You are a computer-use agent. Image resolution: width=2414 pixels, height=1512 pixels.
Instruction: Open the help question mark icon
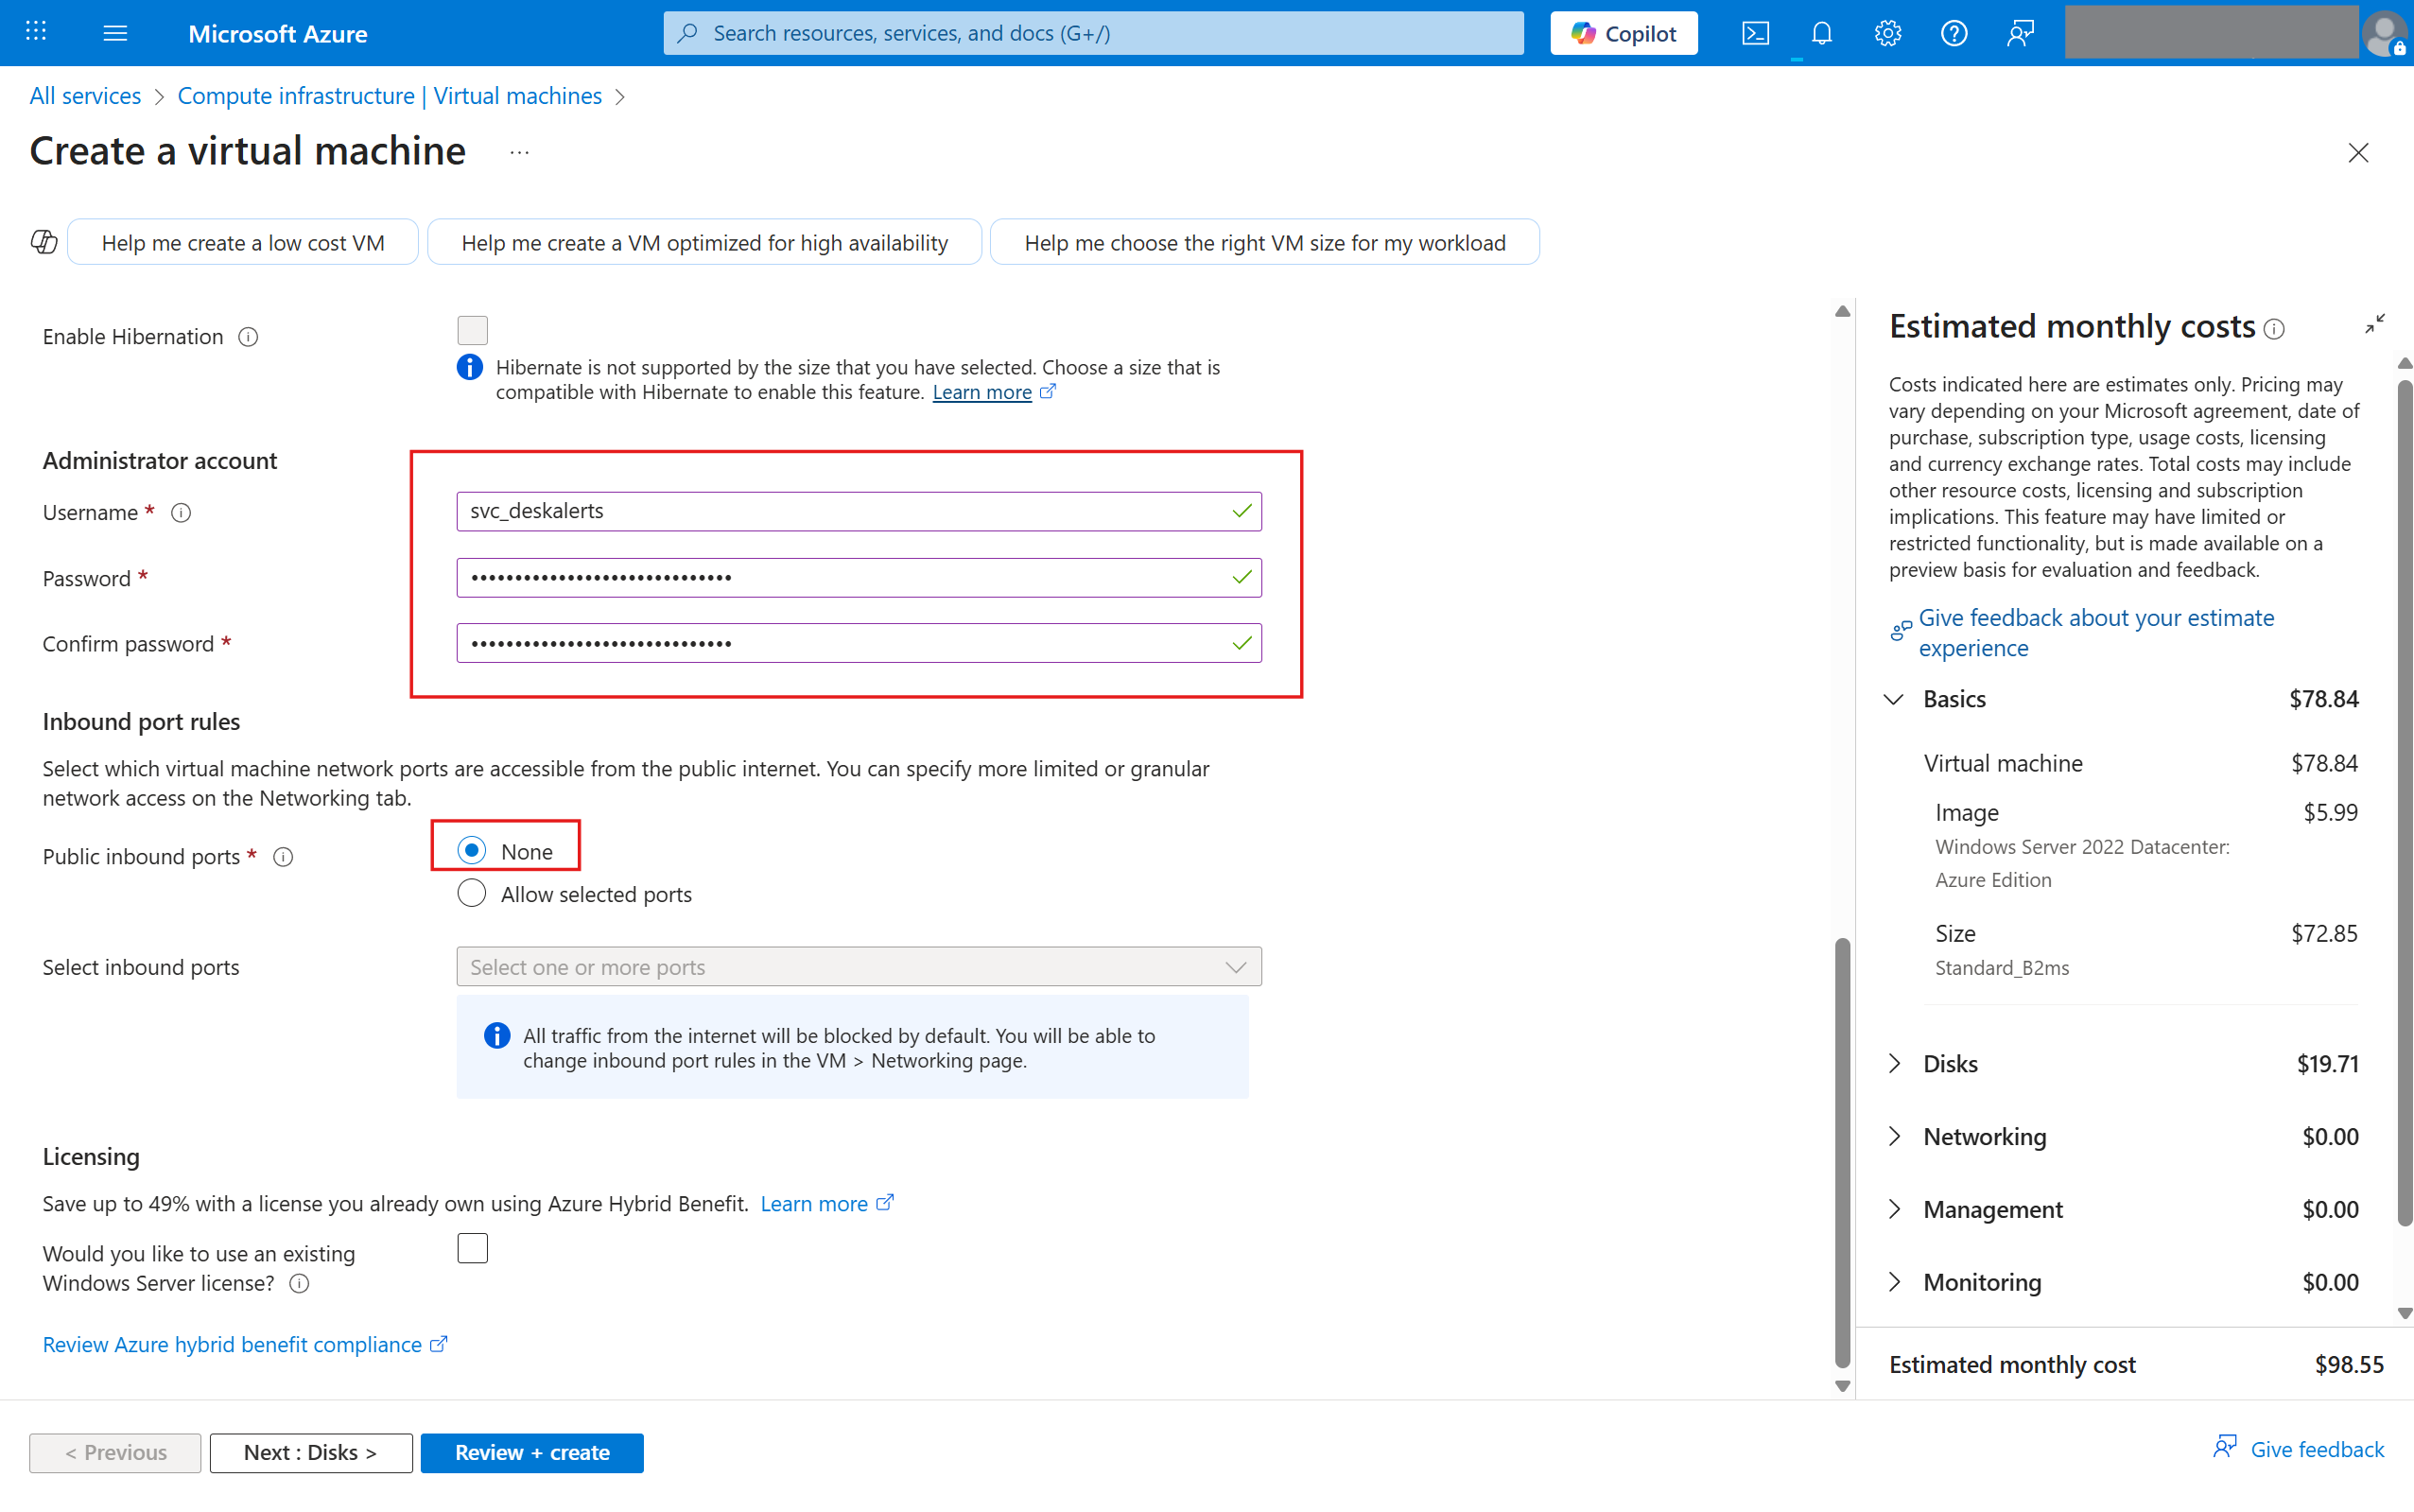1953,33
